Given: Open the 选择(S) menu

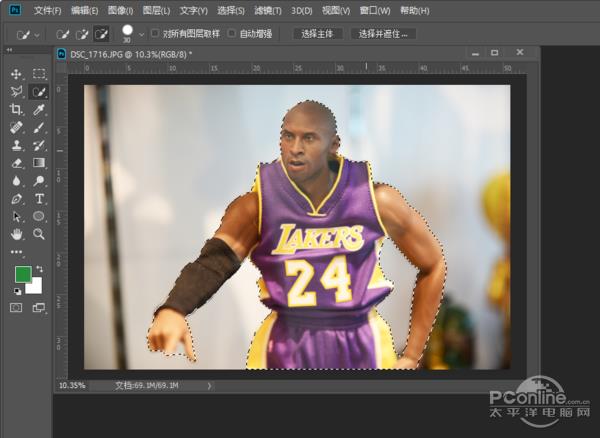Looking at the screenshot, I should click(231, 11).
